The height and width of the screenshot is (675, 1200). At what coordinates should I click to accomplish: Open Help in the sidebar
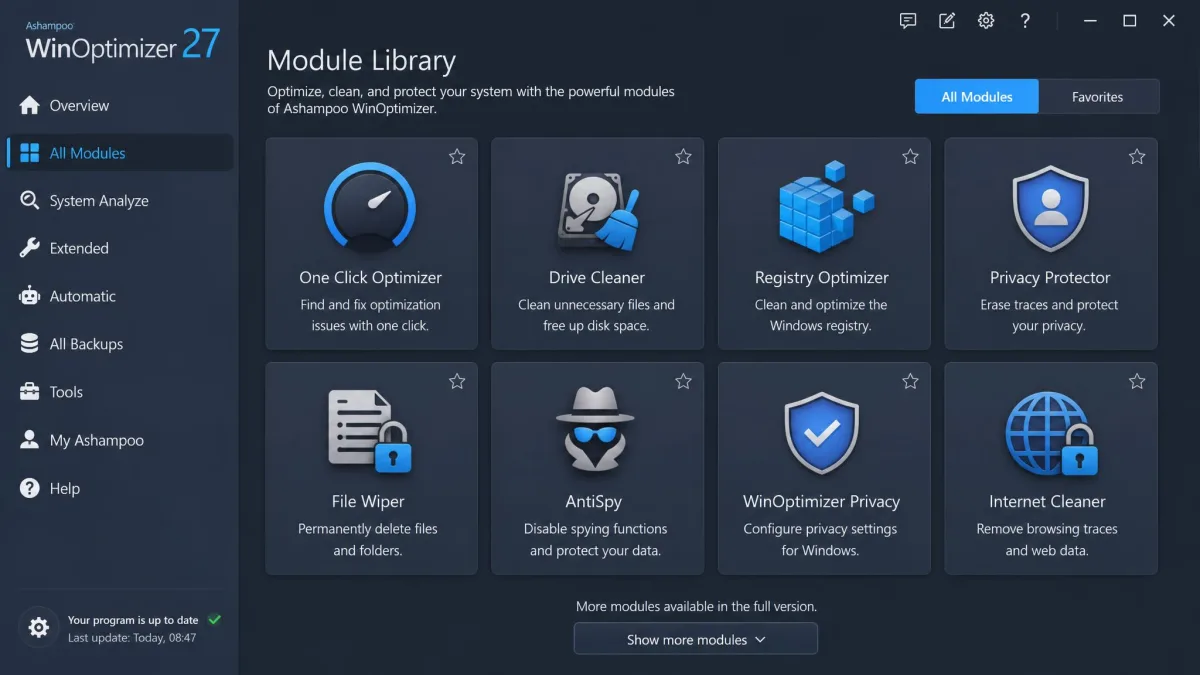[120, 488]
